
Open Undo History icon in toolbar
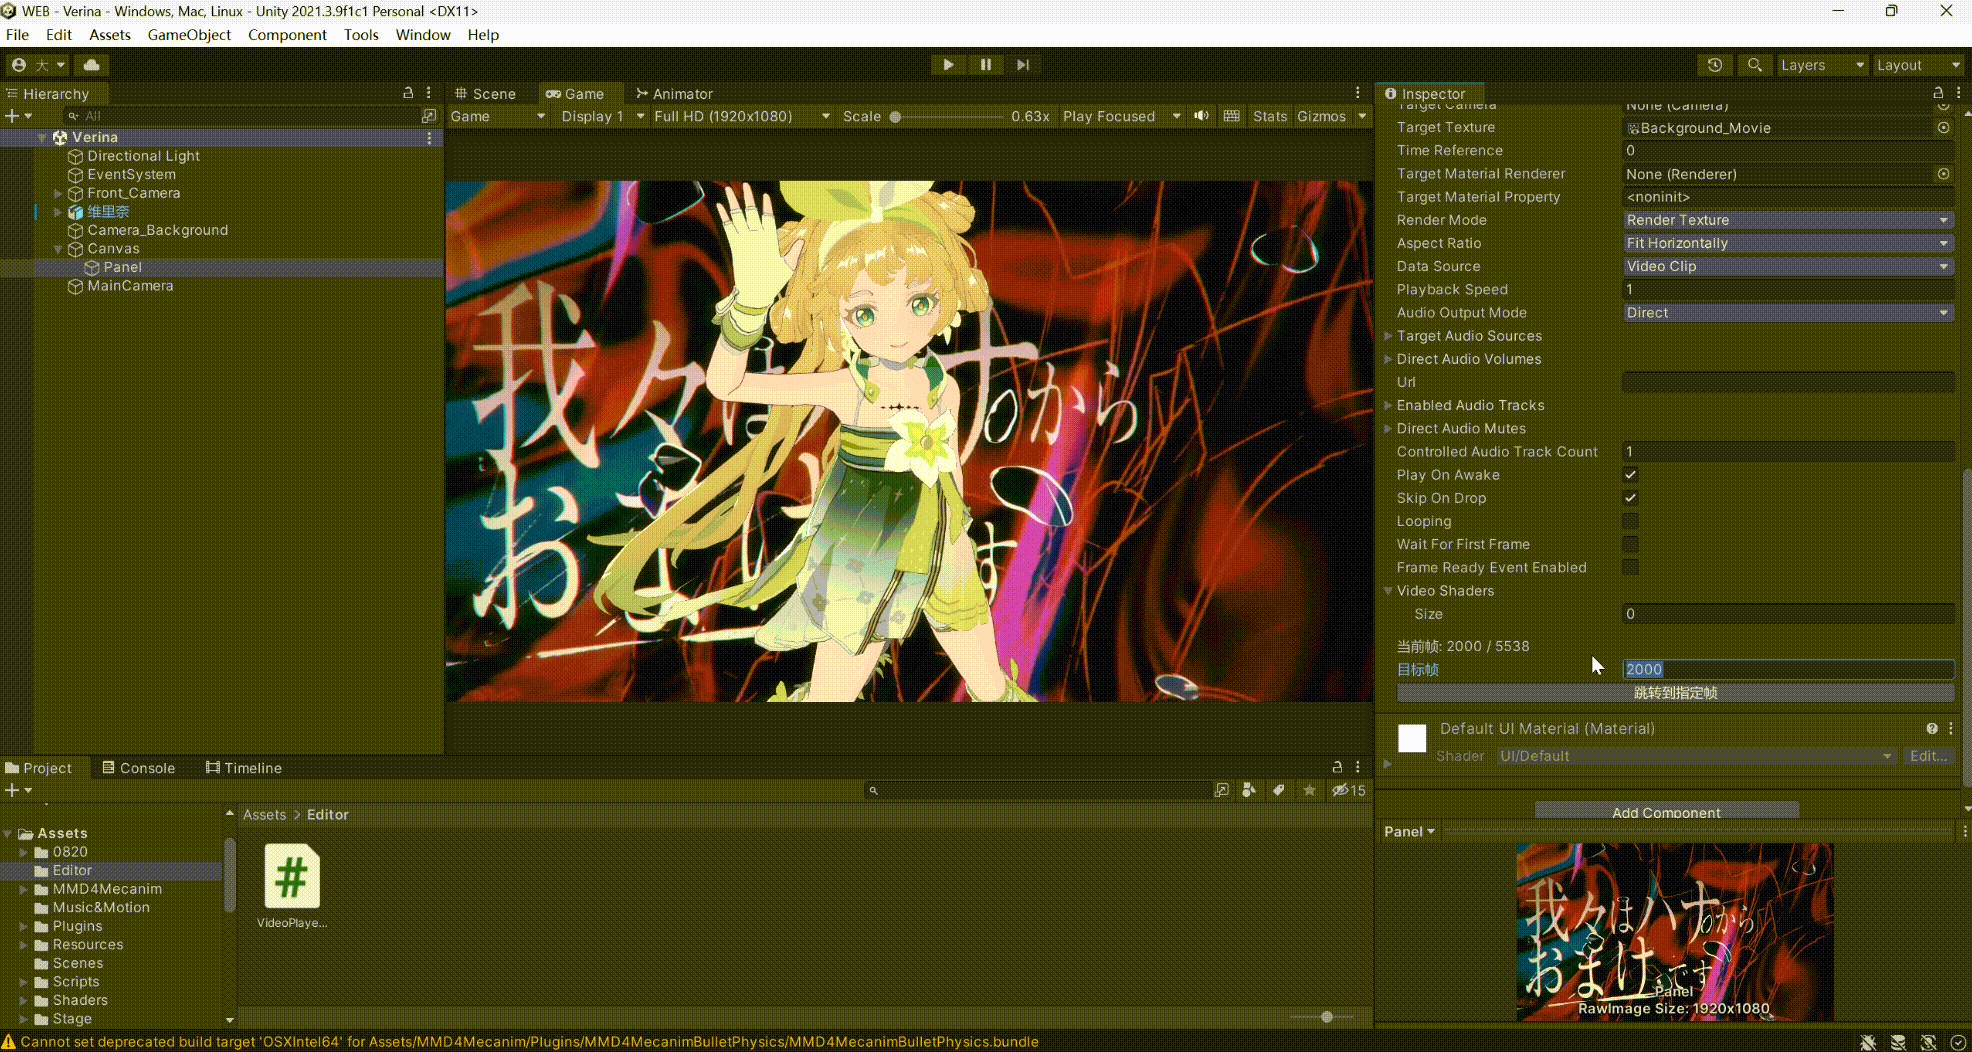(x=1715, y=65)
